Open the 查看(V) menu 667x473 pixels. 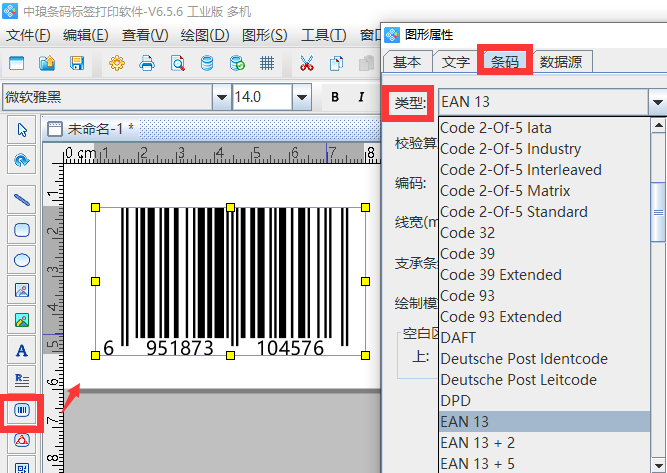click(x=145, y=35)
